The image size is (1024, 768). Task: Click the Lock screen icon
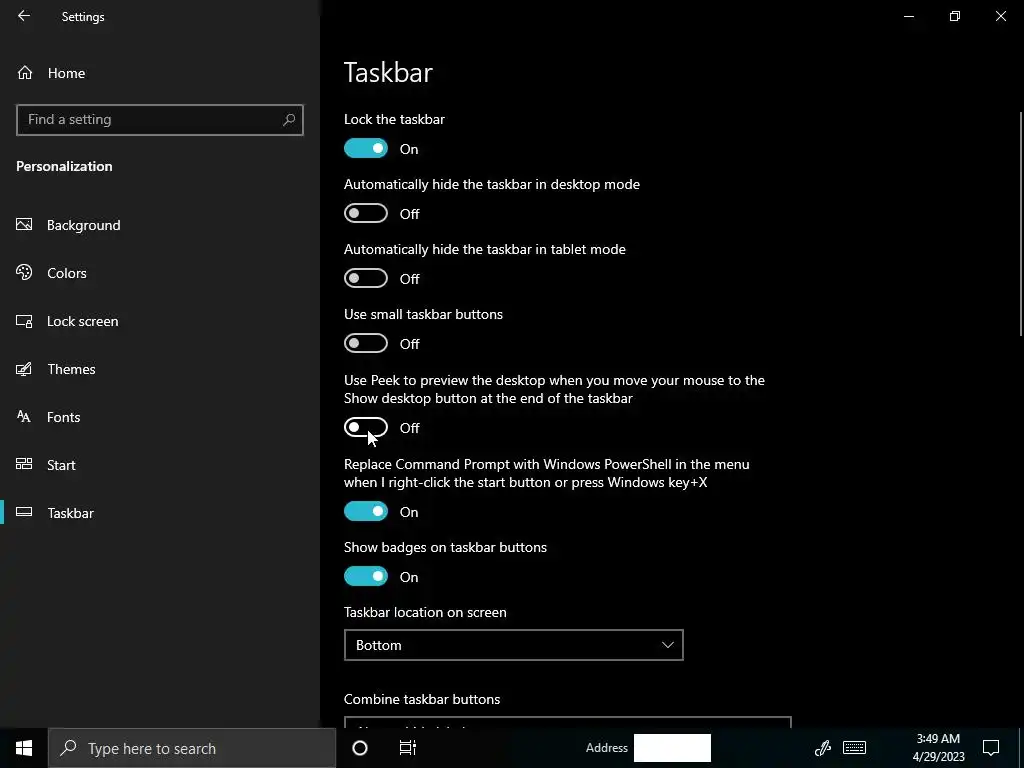point(24,321)
